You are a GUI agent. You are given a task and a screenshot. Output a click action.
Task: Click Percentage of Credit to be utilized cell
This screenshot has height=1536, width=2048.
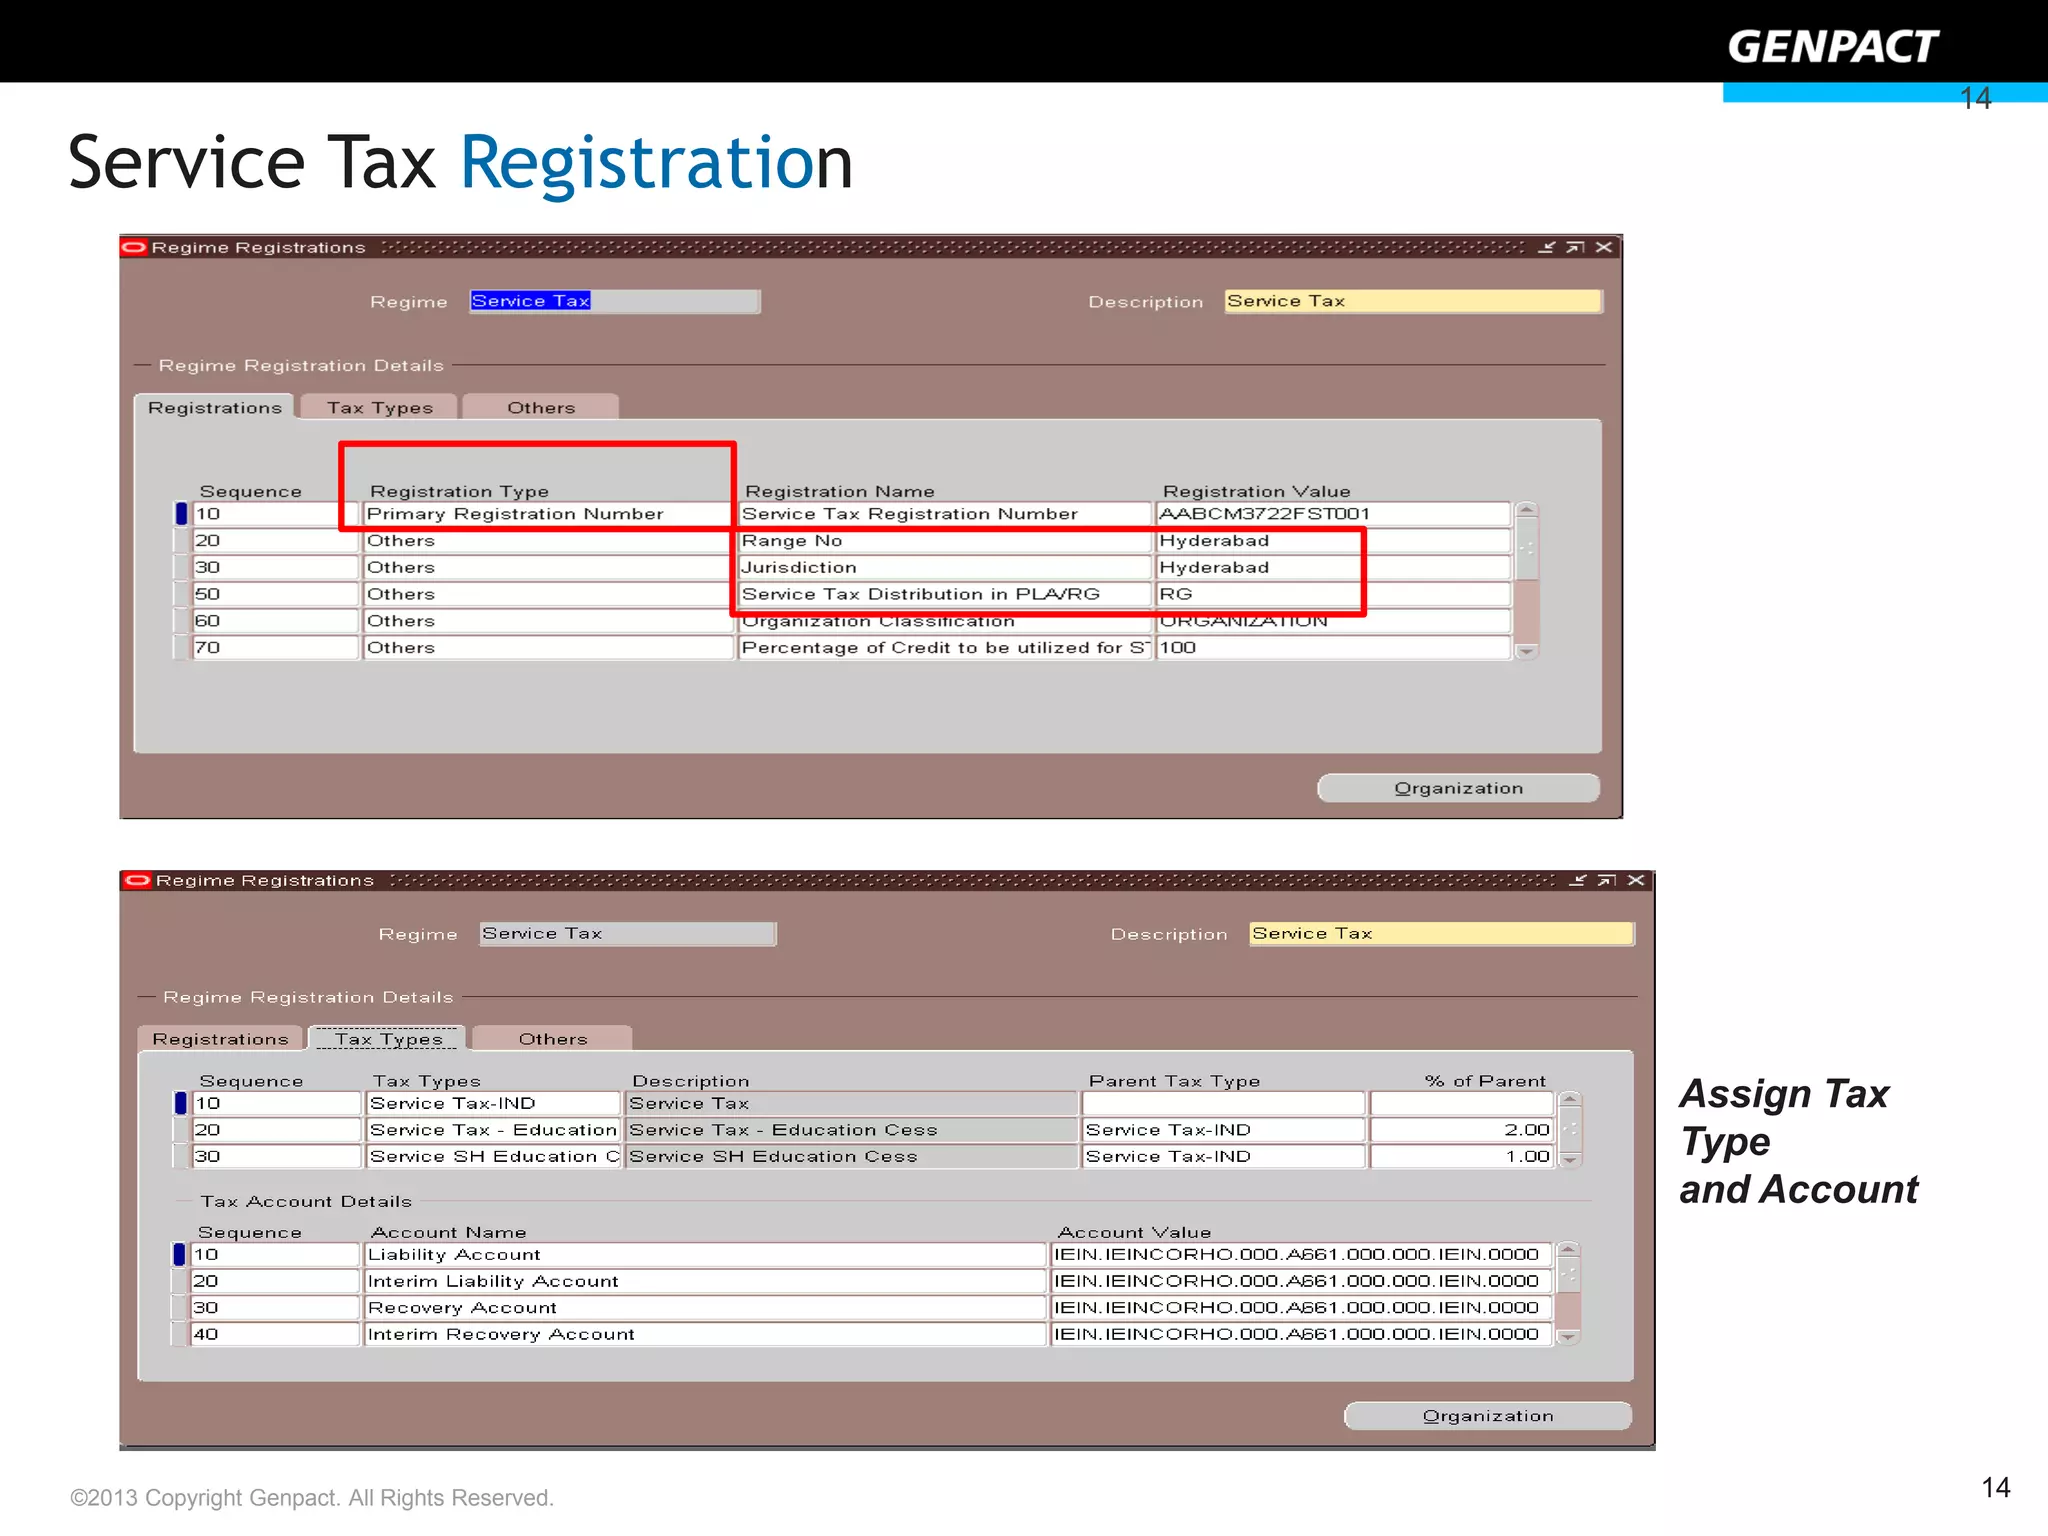point(945,648)
